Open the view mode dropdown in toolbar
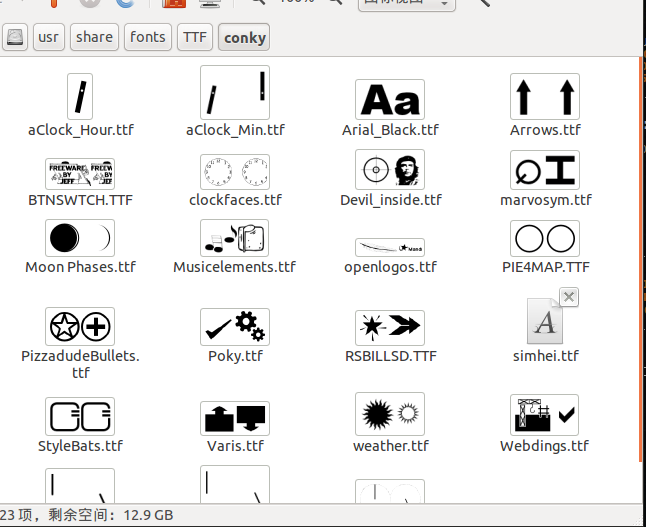The height and width of the screenshot is (527, 646). (407, 3)
